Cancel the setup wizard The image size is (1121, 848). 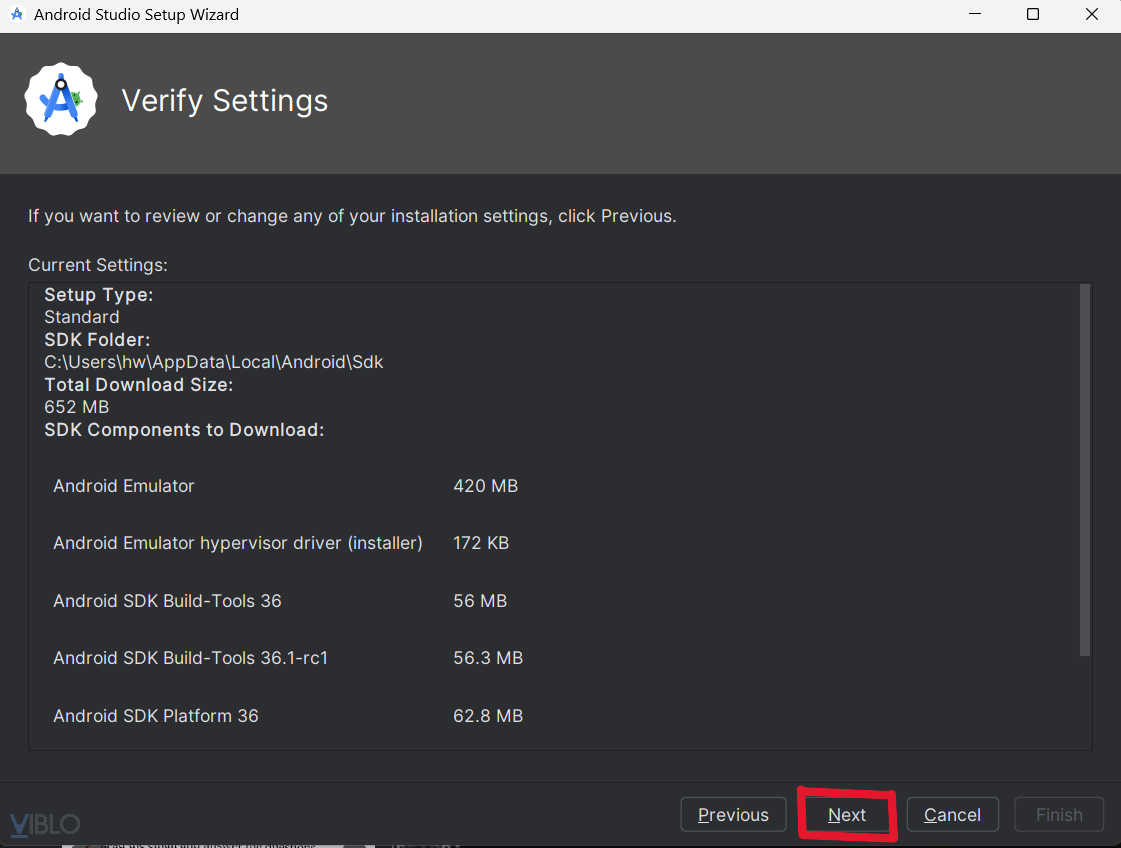pyautogui.click(x=952, y=815)
